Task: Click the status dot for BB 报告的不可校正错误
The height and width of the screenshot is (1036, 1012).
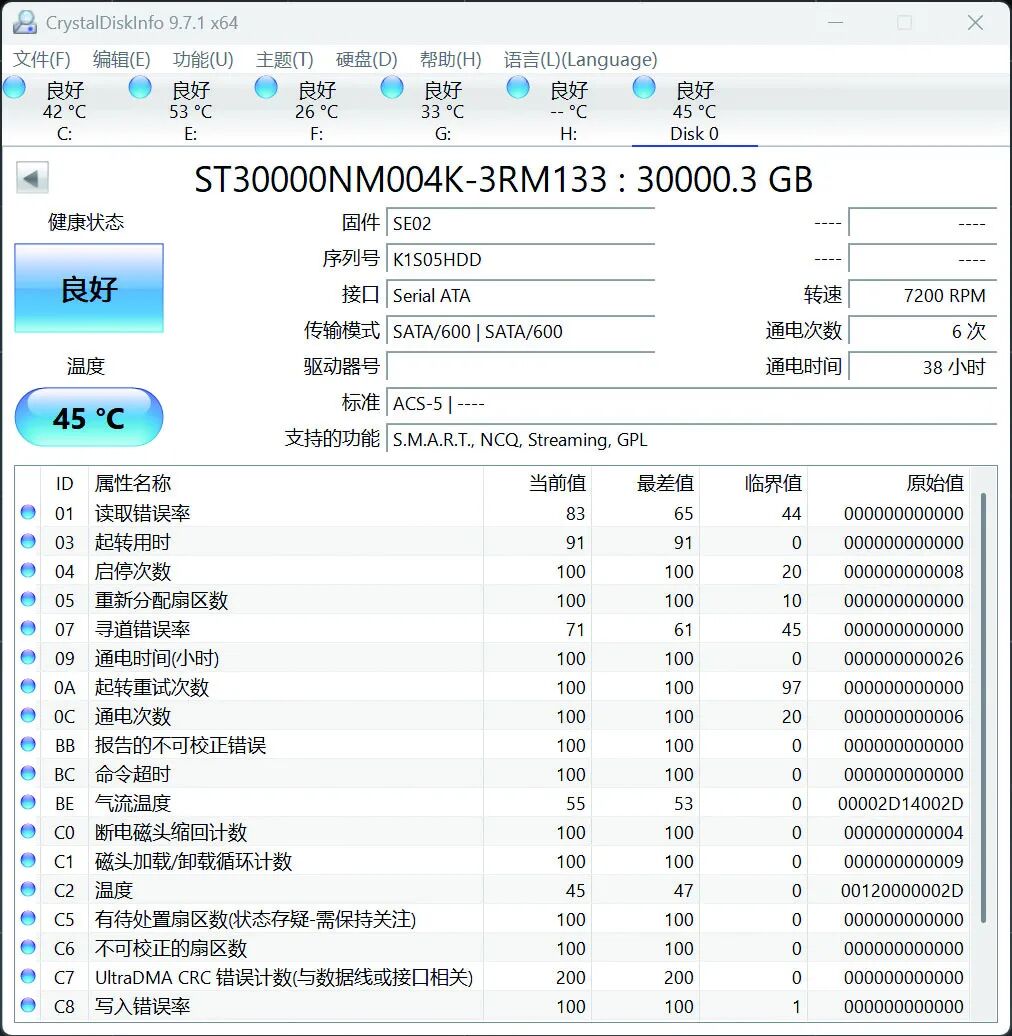Action: 28,745
